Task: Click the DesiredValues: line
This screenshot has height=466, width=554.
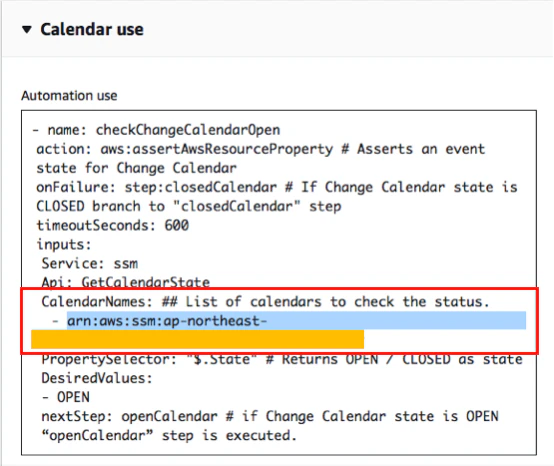Action: coord(97,378)
